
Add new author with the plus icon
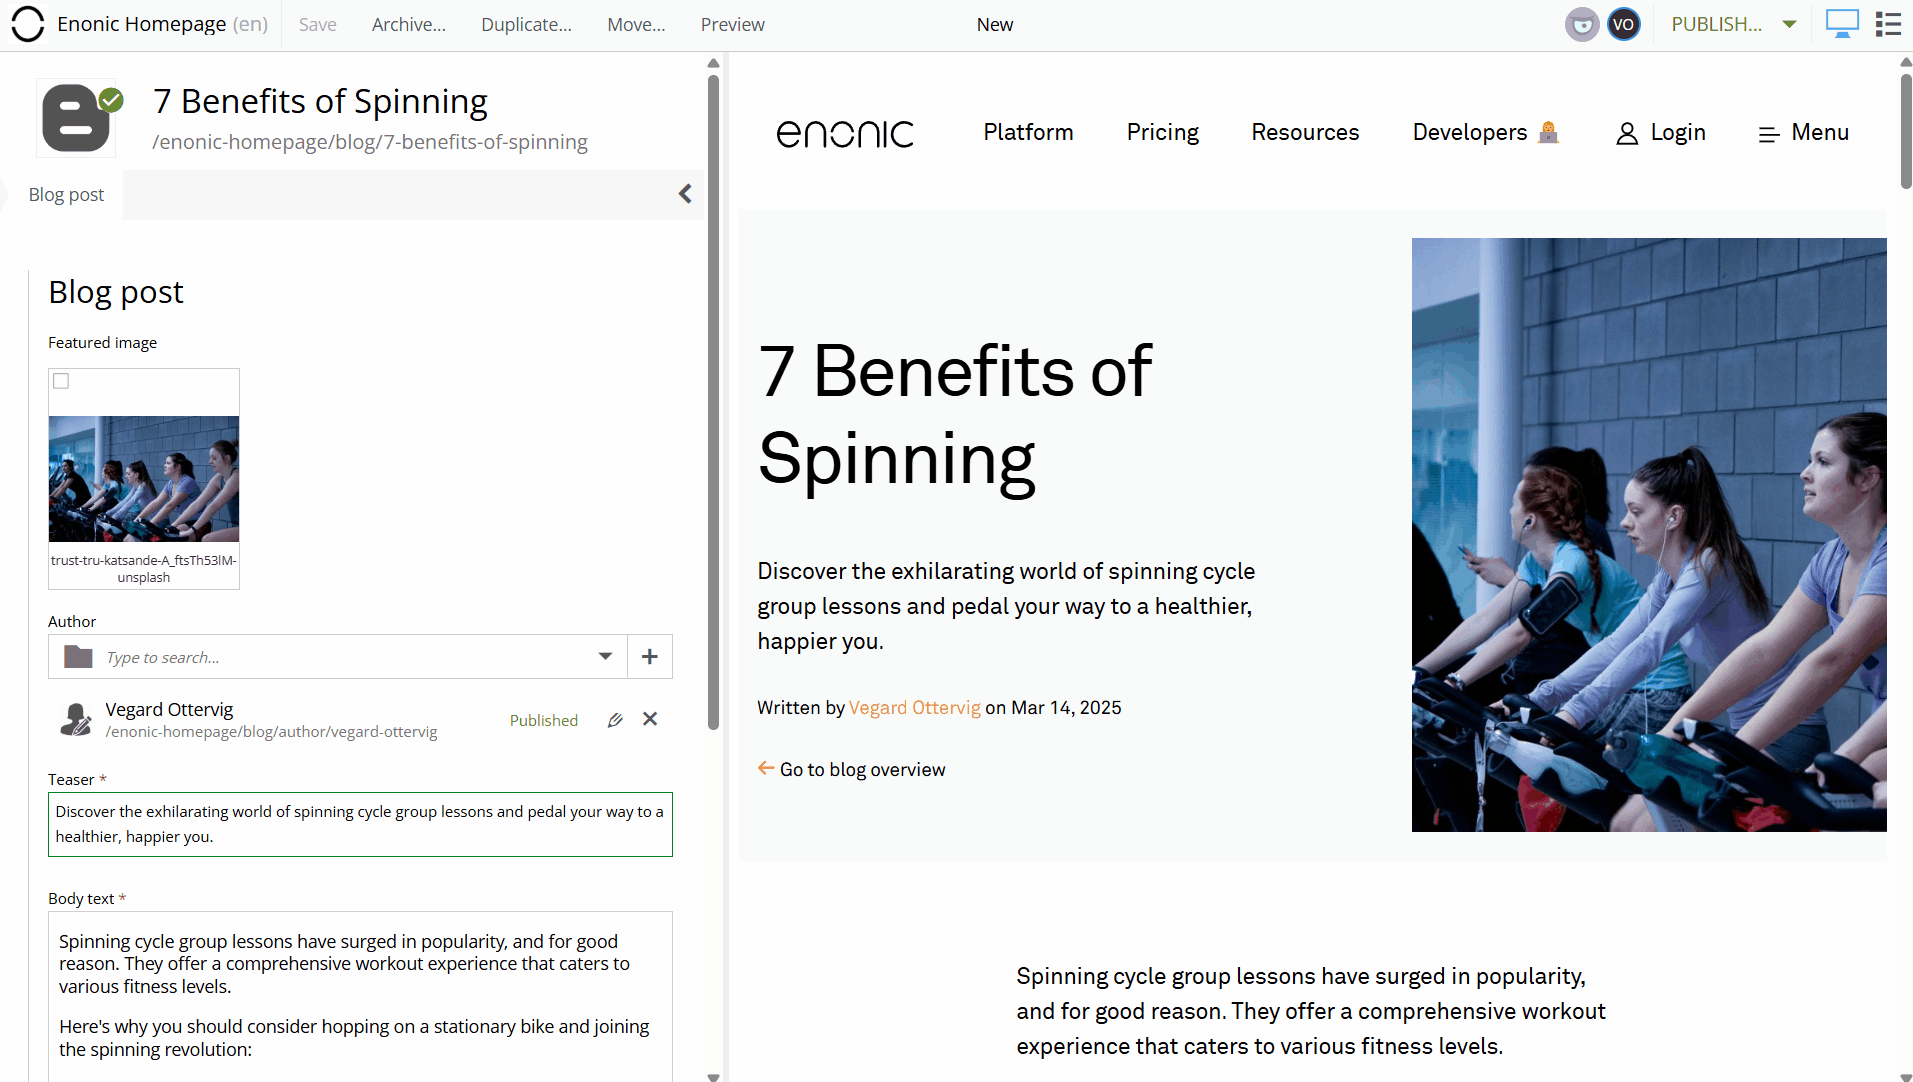(x=649, y=656)
